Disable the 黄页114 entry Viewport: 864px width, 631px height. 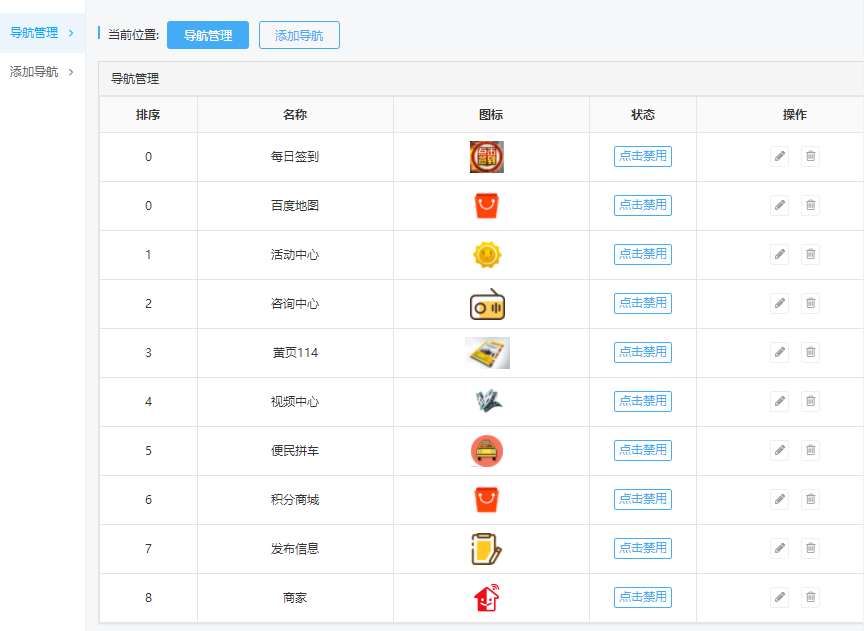[642, 353]
